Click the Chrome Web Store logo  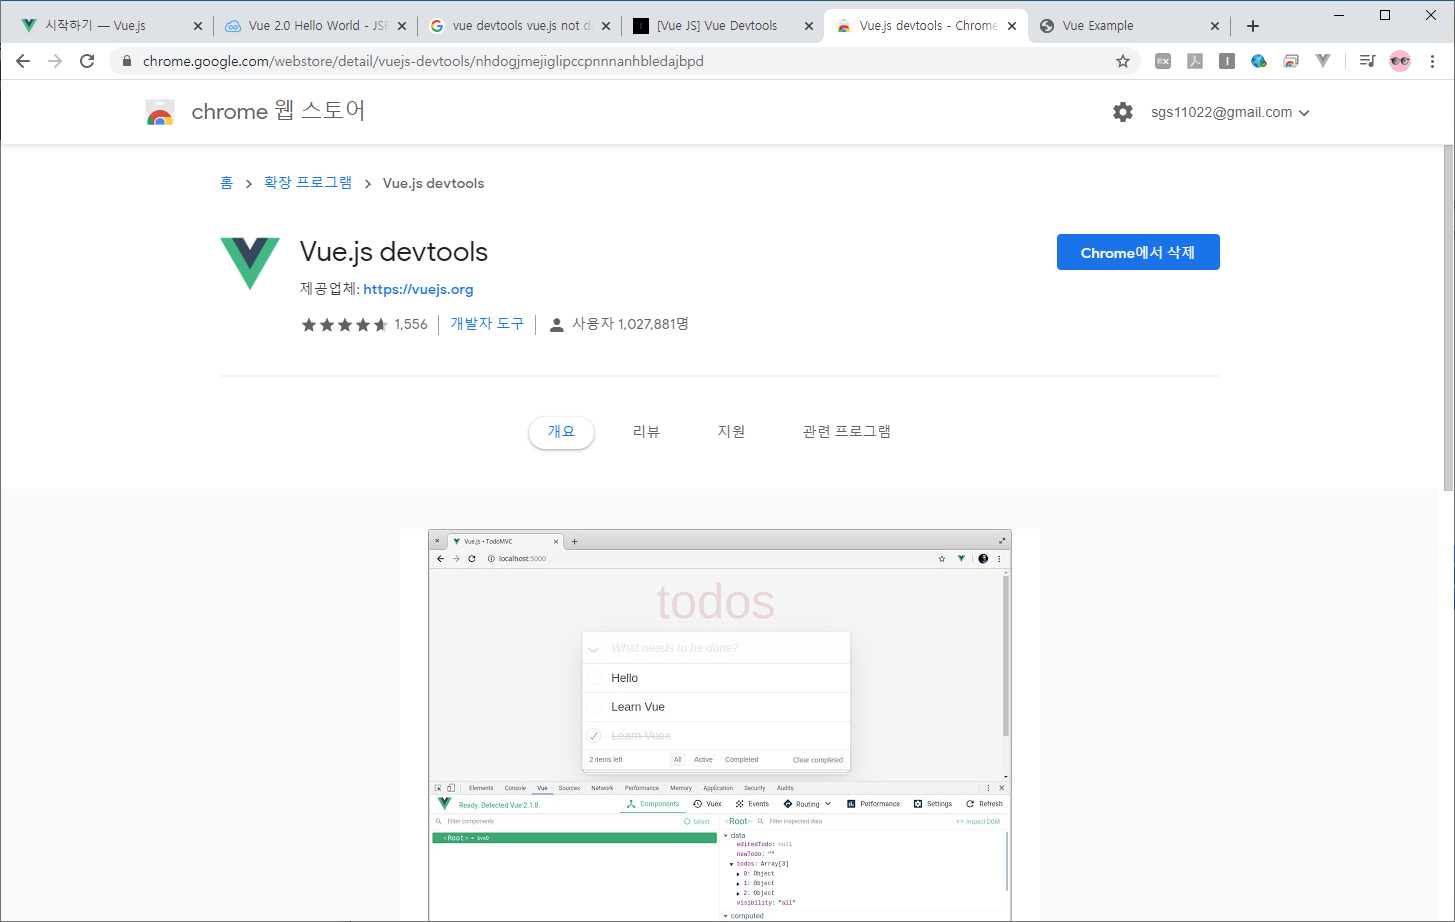pyautogui.click(x=160, y=112)
